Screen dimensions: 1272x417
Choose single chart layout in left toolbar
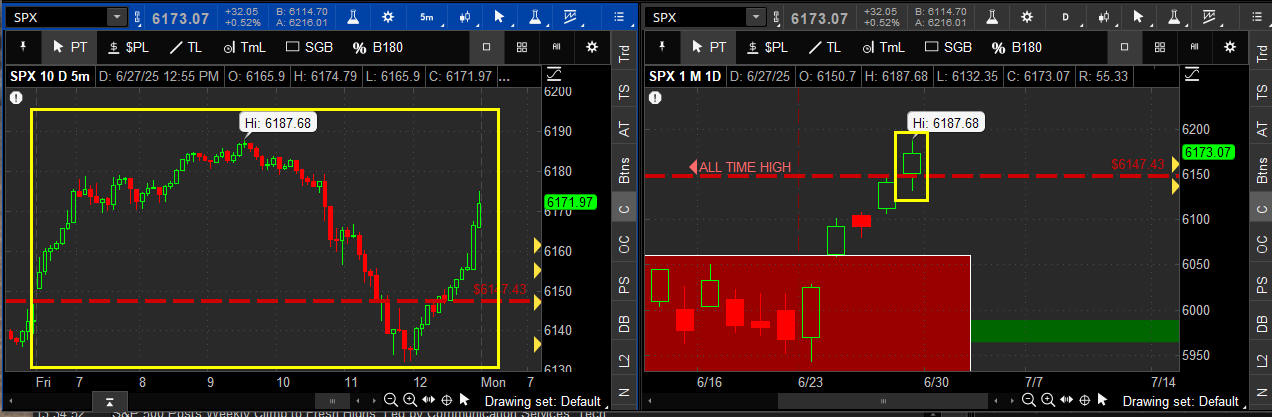pos(487,47)
